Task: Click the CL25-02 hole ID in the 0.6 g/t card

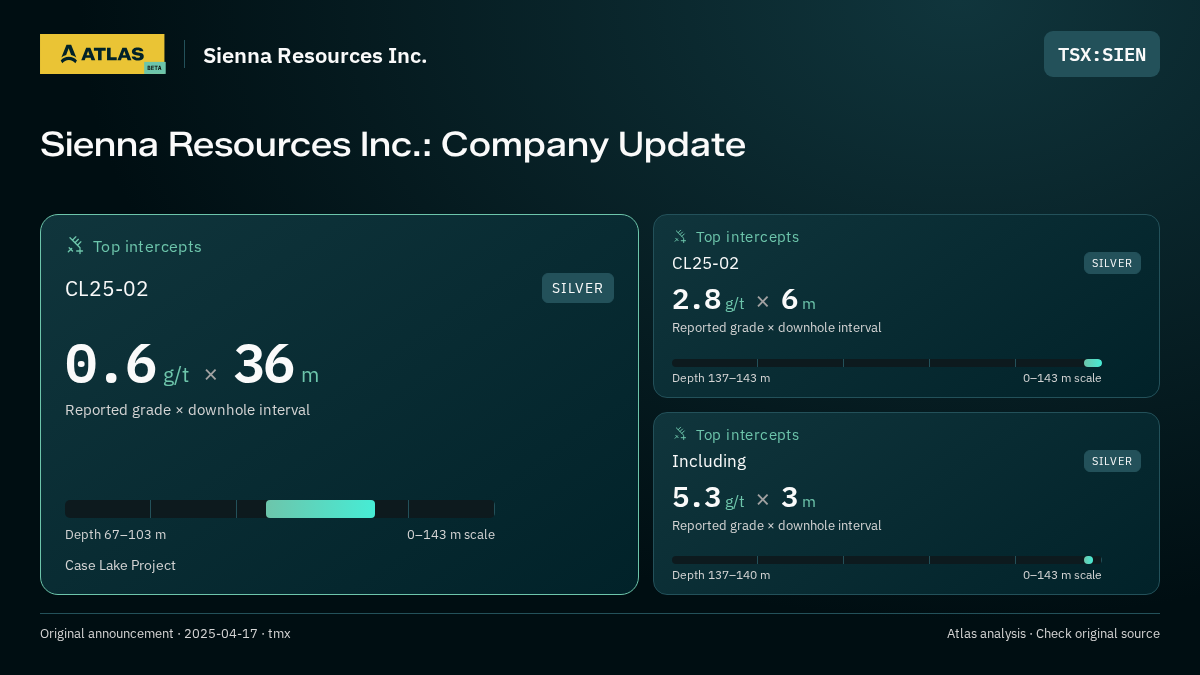Action: pyautogui.click(x=107, y=289)
